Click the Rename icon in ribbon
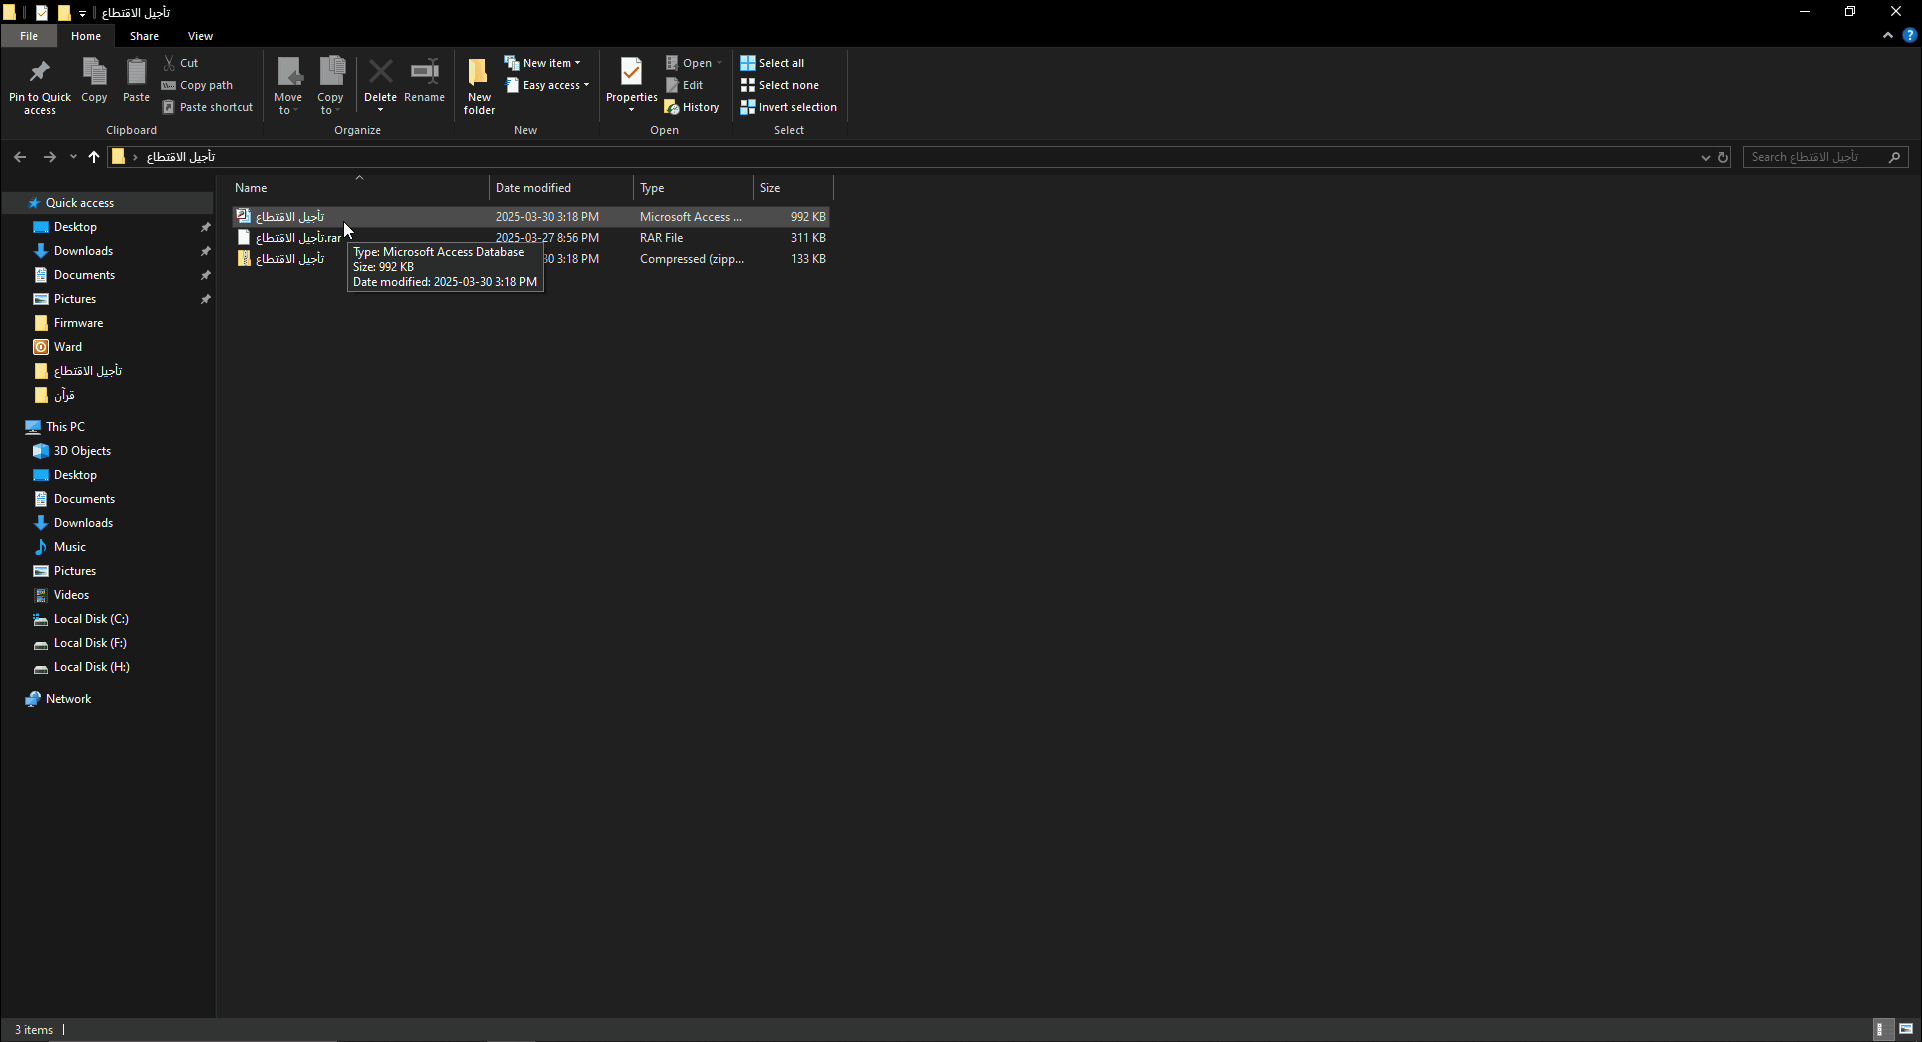Viewport: 1922px width, 1042px height. 424,73
